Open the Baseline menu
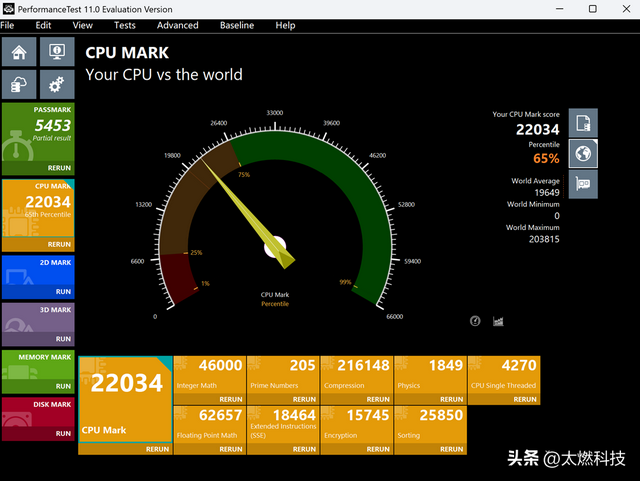This screenshot has height=481, width=640. [x=237, y=25]
